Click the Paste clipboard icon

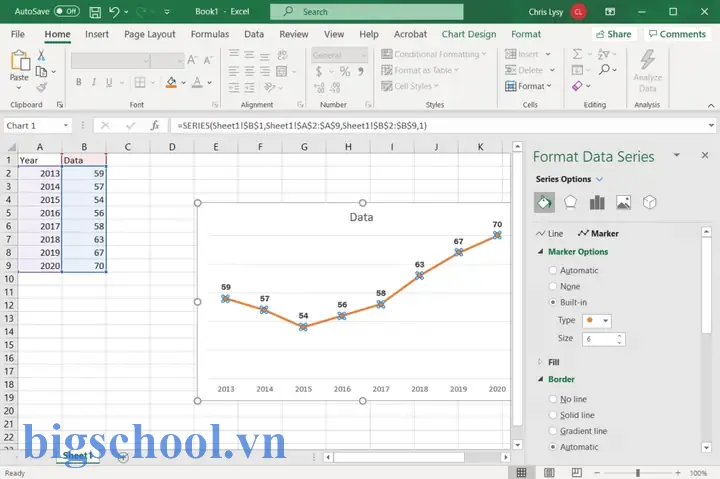[20, 61]
